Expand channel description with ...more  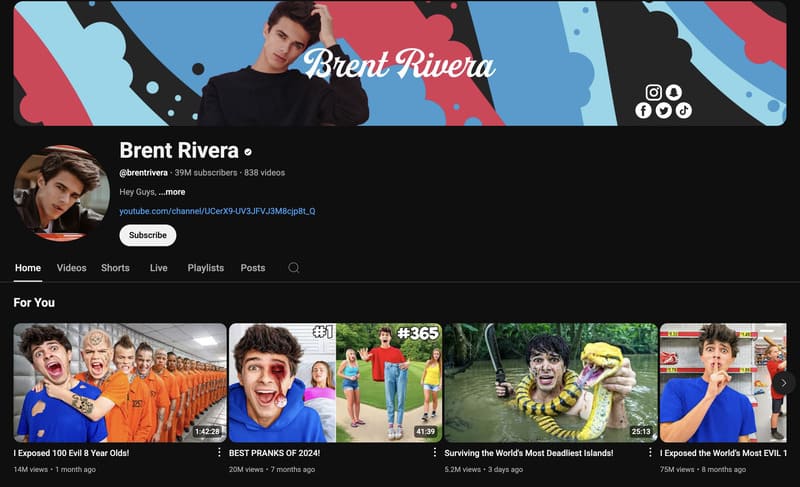172,192
